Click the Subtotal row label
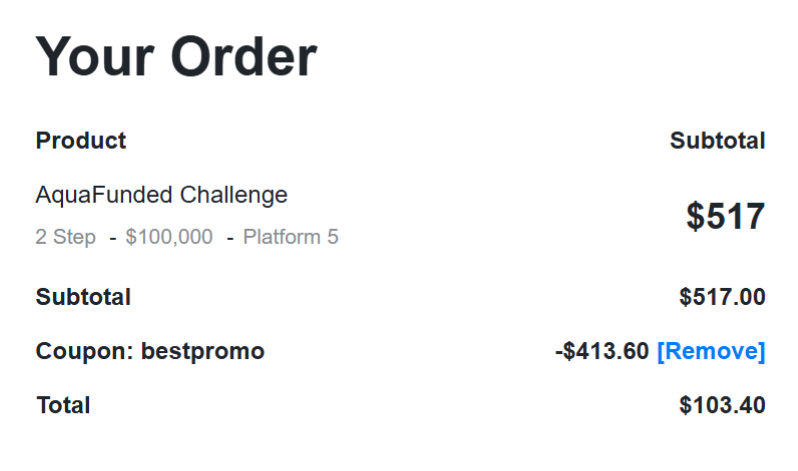The image size is (798, 471). coord(83,297)
